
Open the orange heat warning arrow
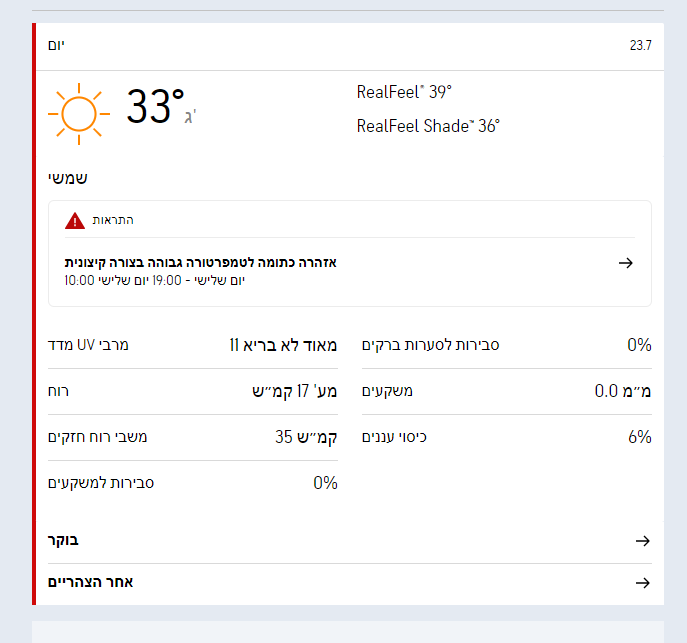coord(626,263)
